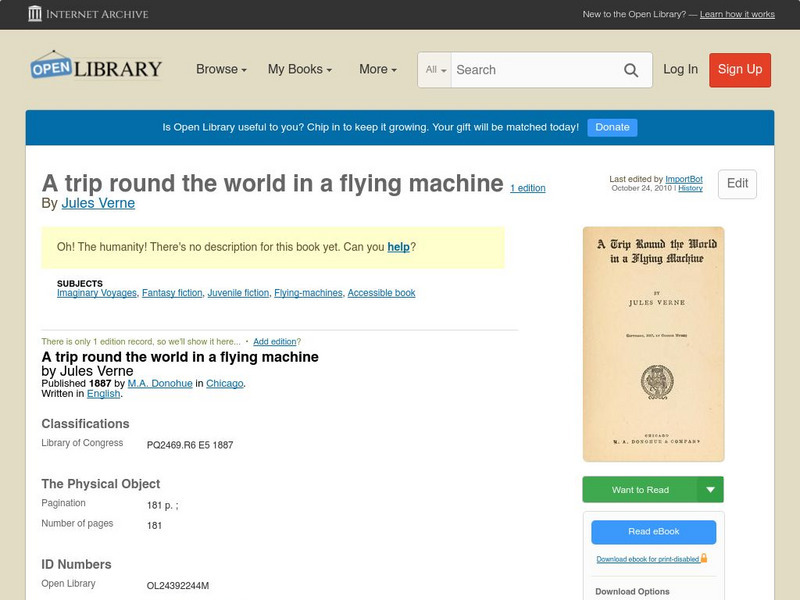Click the Open Library logo

click(x=95, y=66)
